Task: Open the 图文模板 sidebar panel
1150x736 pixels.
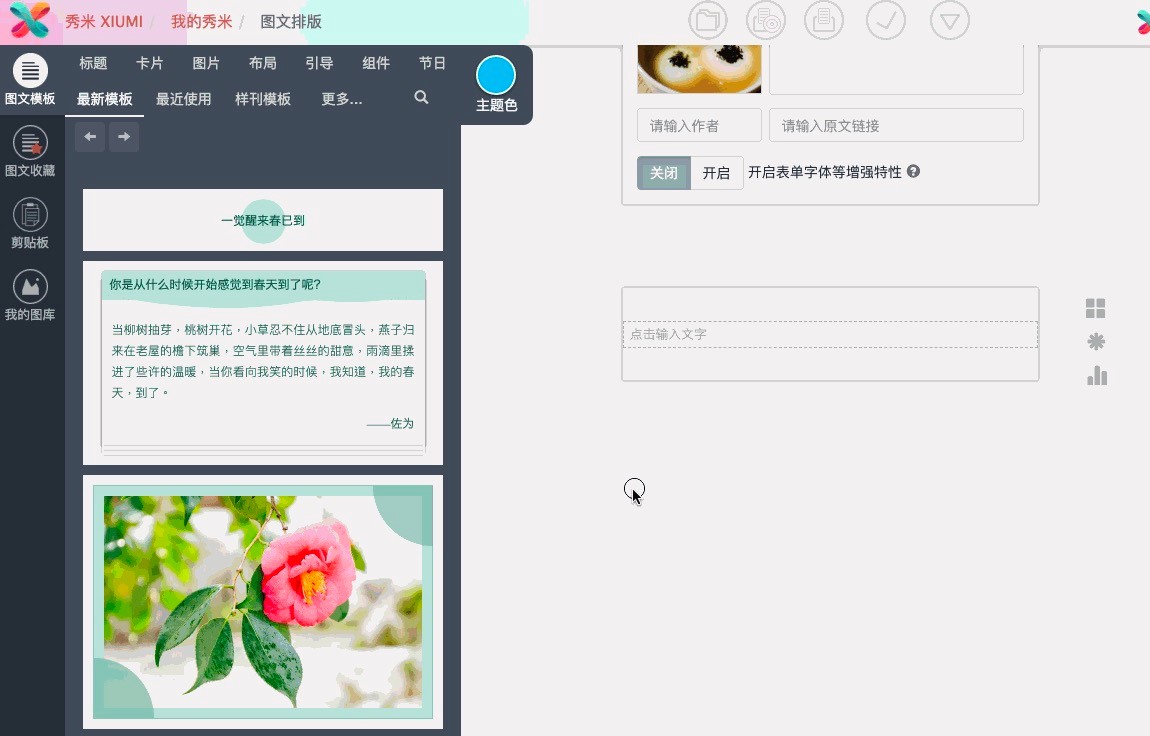Action: [30, 80]
